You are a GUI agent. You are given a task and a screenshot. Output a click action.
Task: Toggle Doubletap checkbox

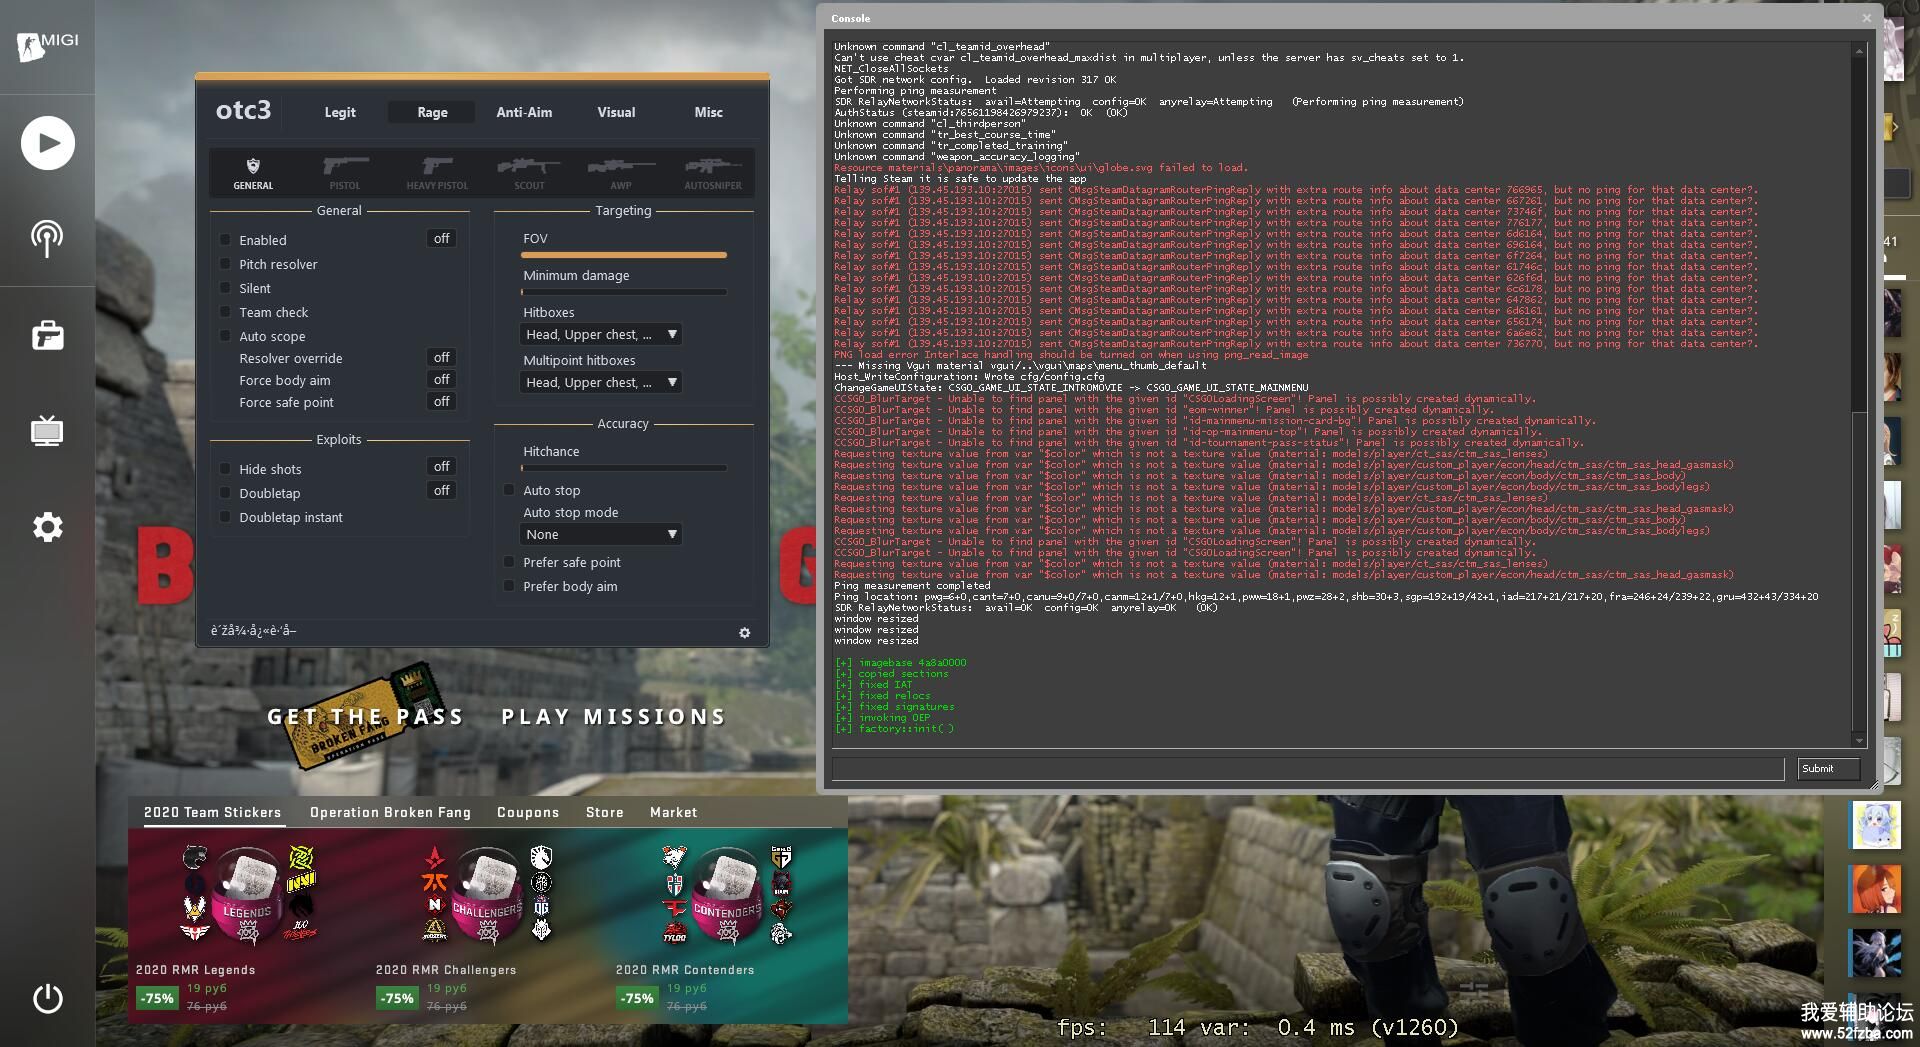point(225,493)
